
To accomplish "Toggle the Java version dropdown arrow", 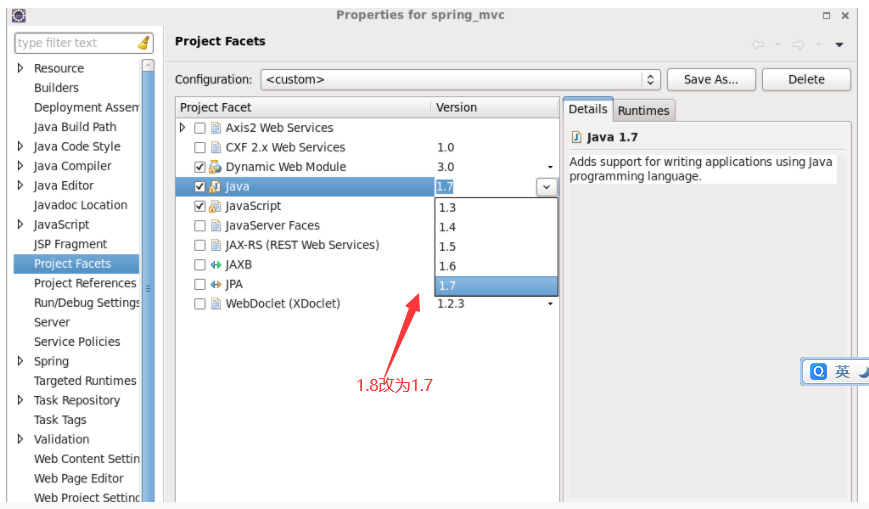I will [x=546, y=187].
